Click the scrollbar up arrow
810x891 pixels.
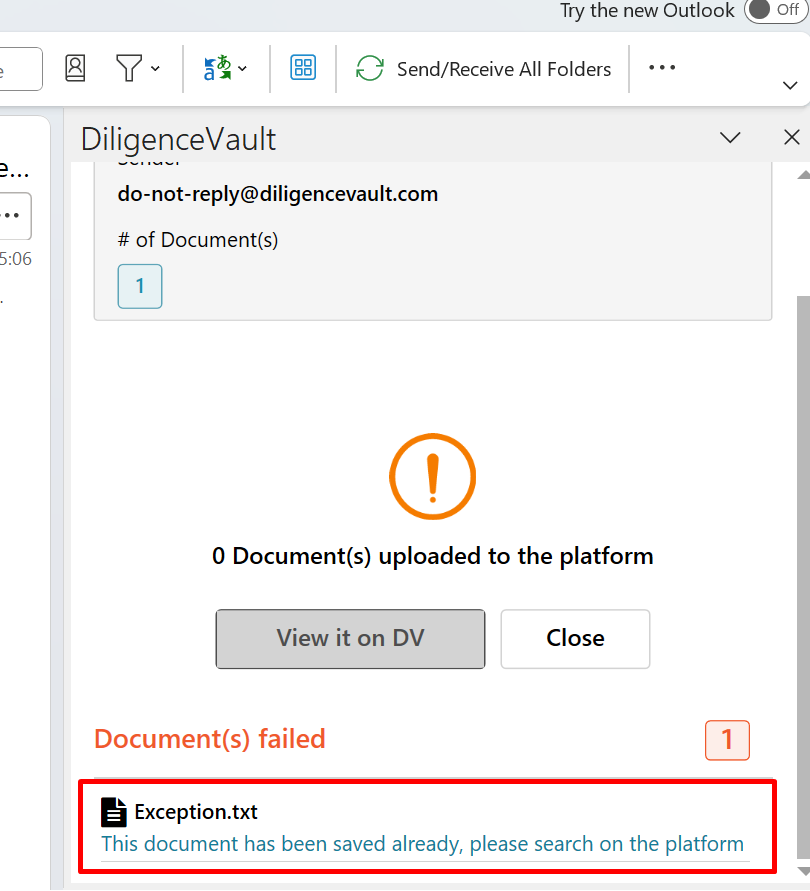[803, 175]
